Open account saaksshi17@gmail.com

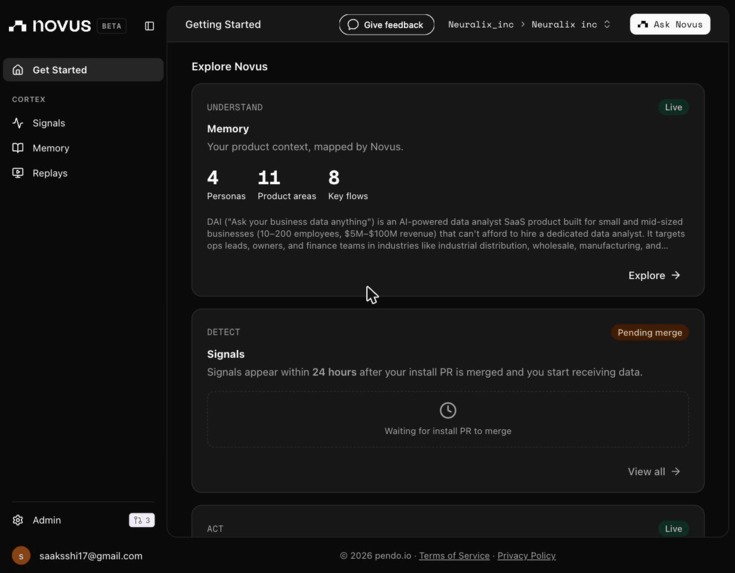[91, 556]
